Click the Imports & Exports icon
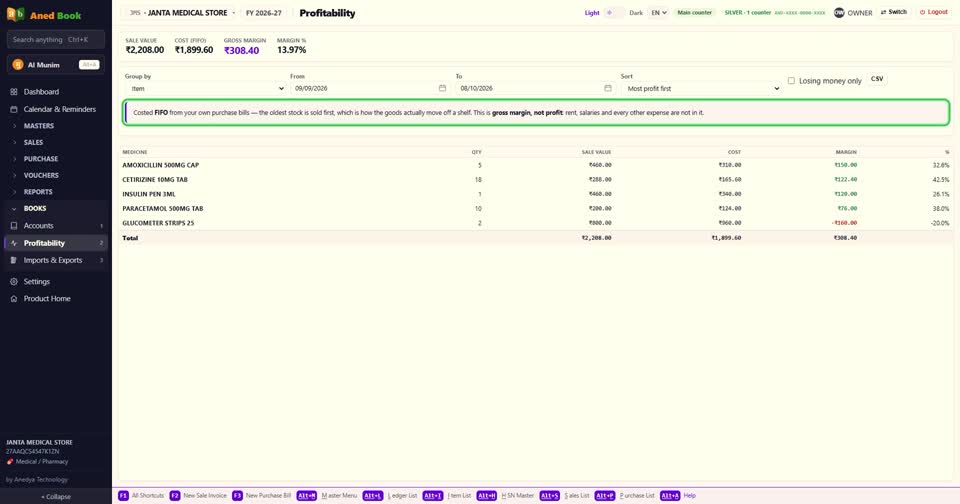 pyautogui.click(x=13, y=260)
